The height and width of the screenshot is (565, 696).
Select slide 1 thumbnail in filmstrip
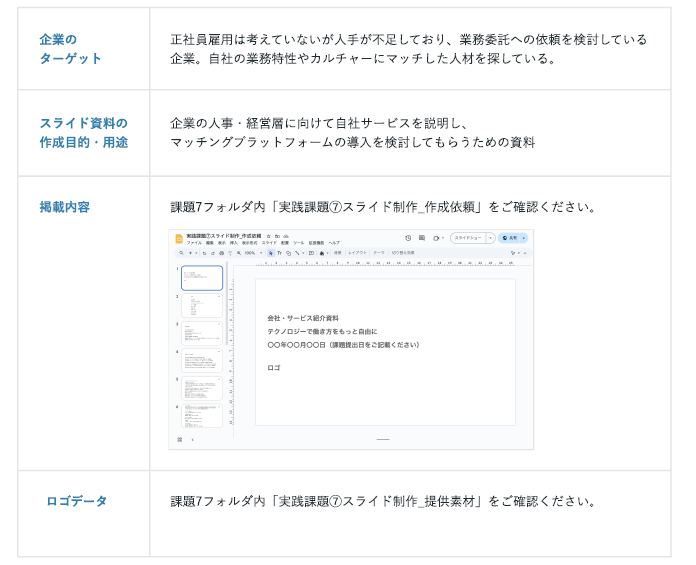coord(202,278)
